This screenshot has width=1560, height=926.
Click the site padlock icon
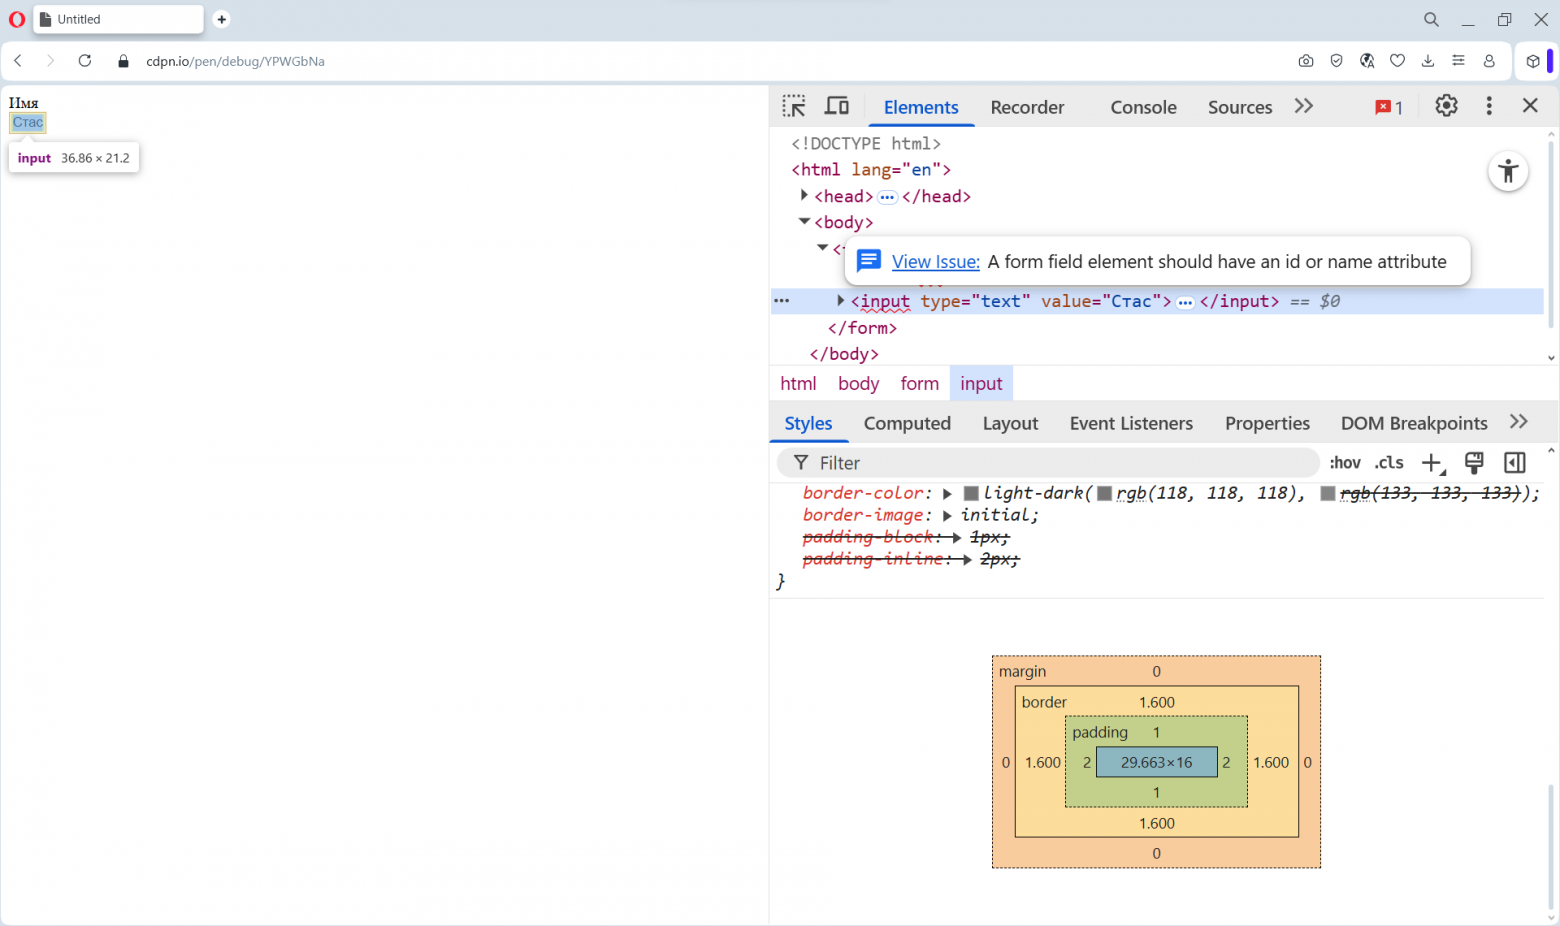tap(124, 61)
